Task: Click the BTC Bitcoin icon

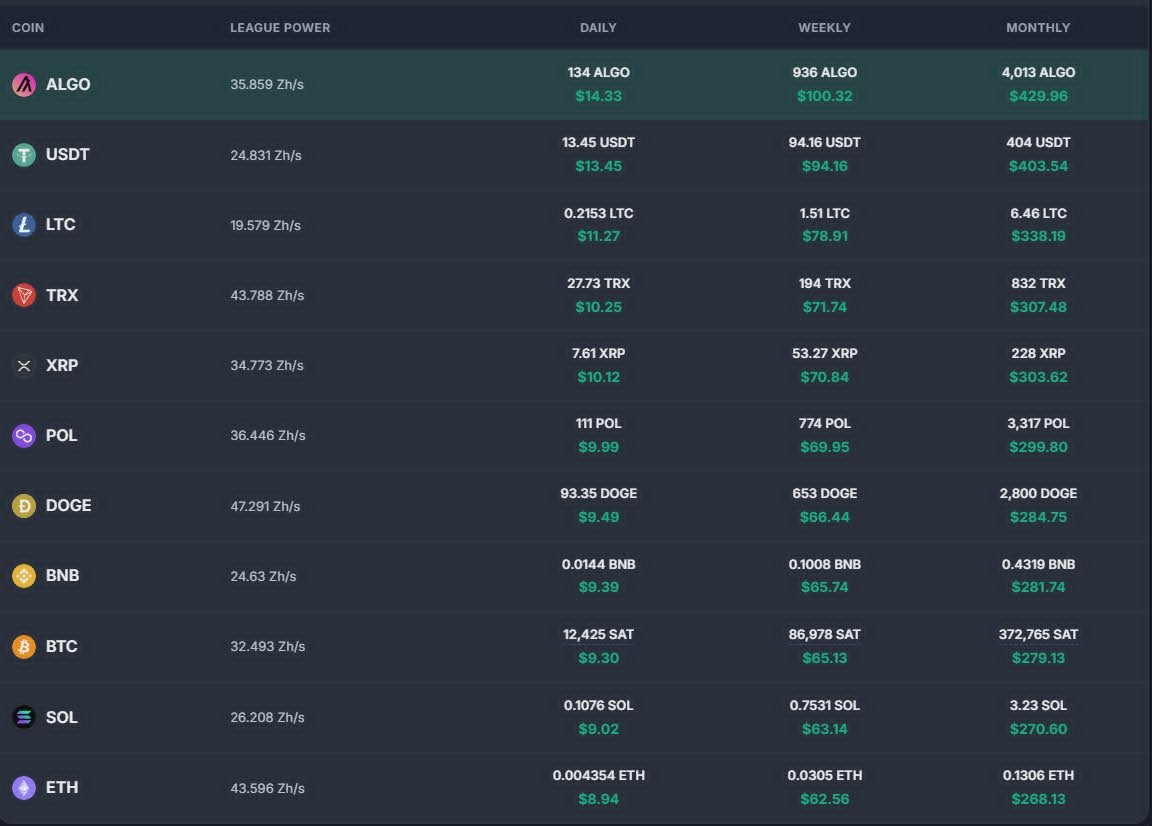Action: [x=24, y=647]
